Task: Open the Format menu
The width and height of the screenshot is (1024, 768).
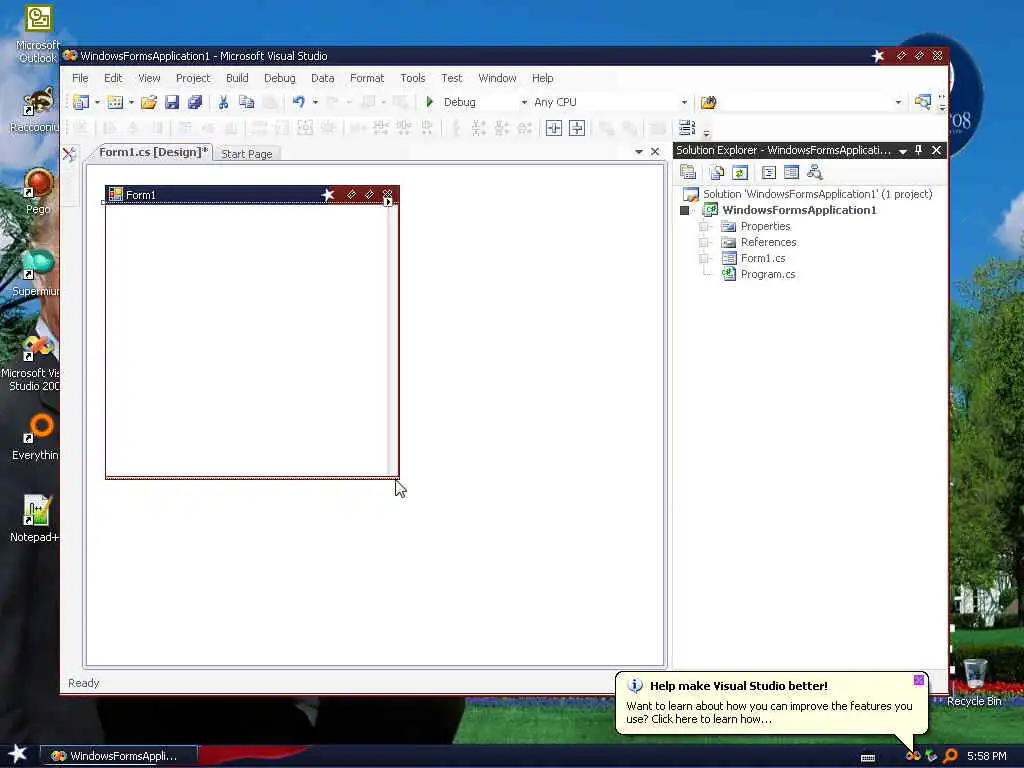Action: pos(367,78)
